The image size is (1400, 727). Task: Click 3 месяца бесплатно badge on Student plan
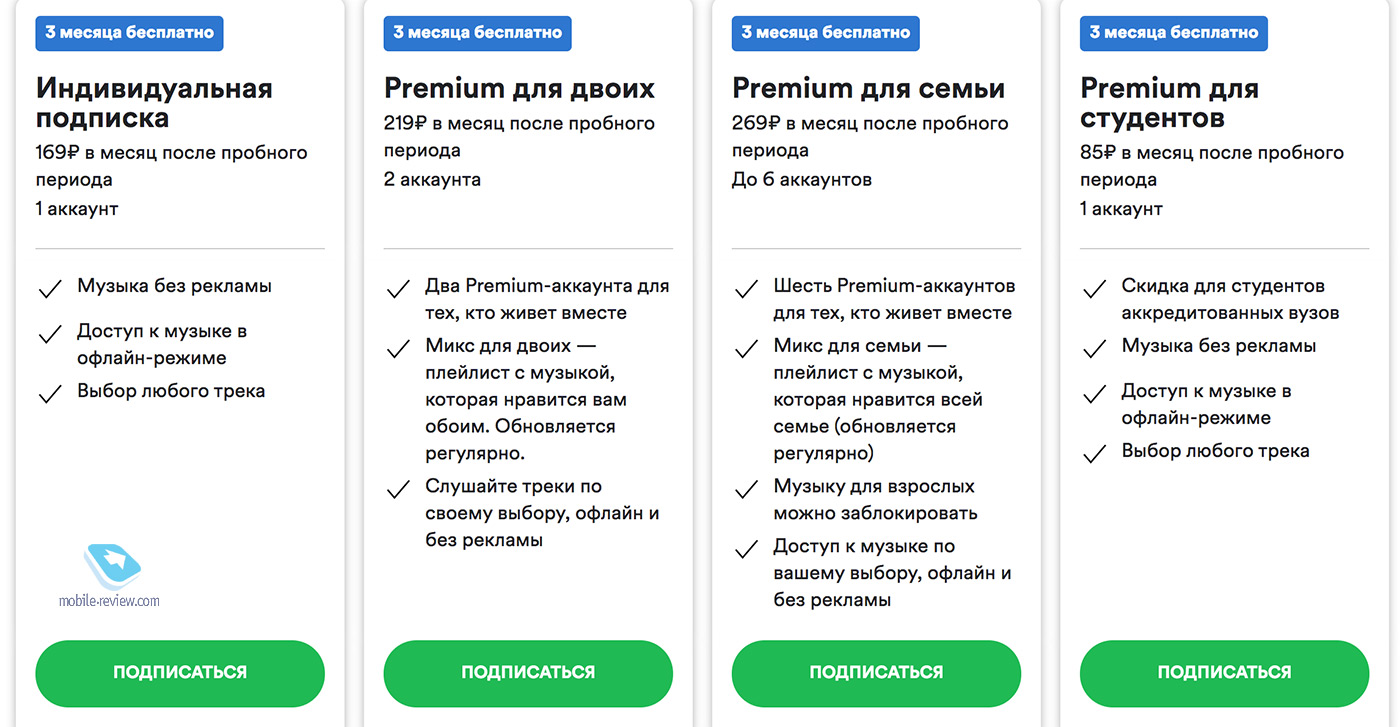click(1173, 33)
